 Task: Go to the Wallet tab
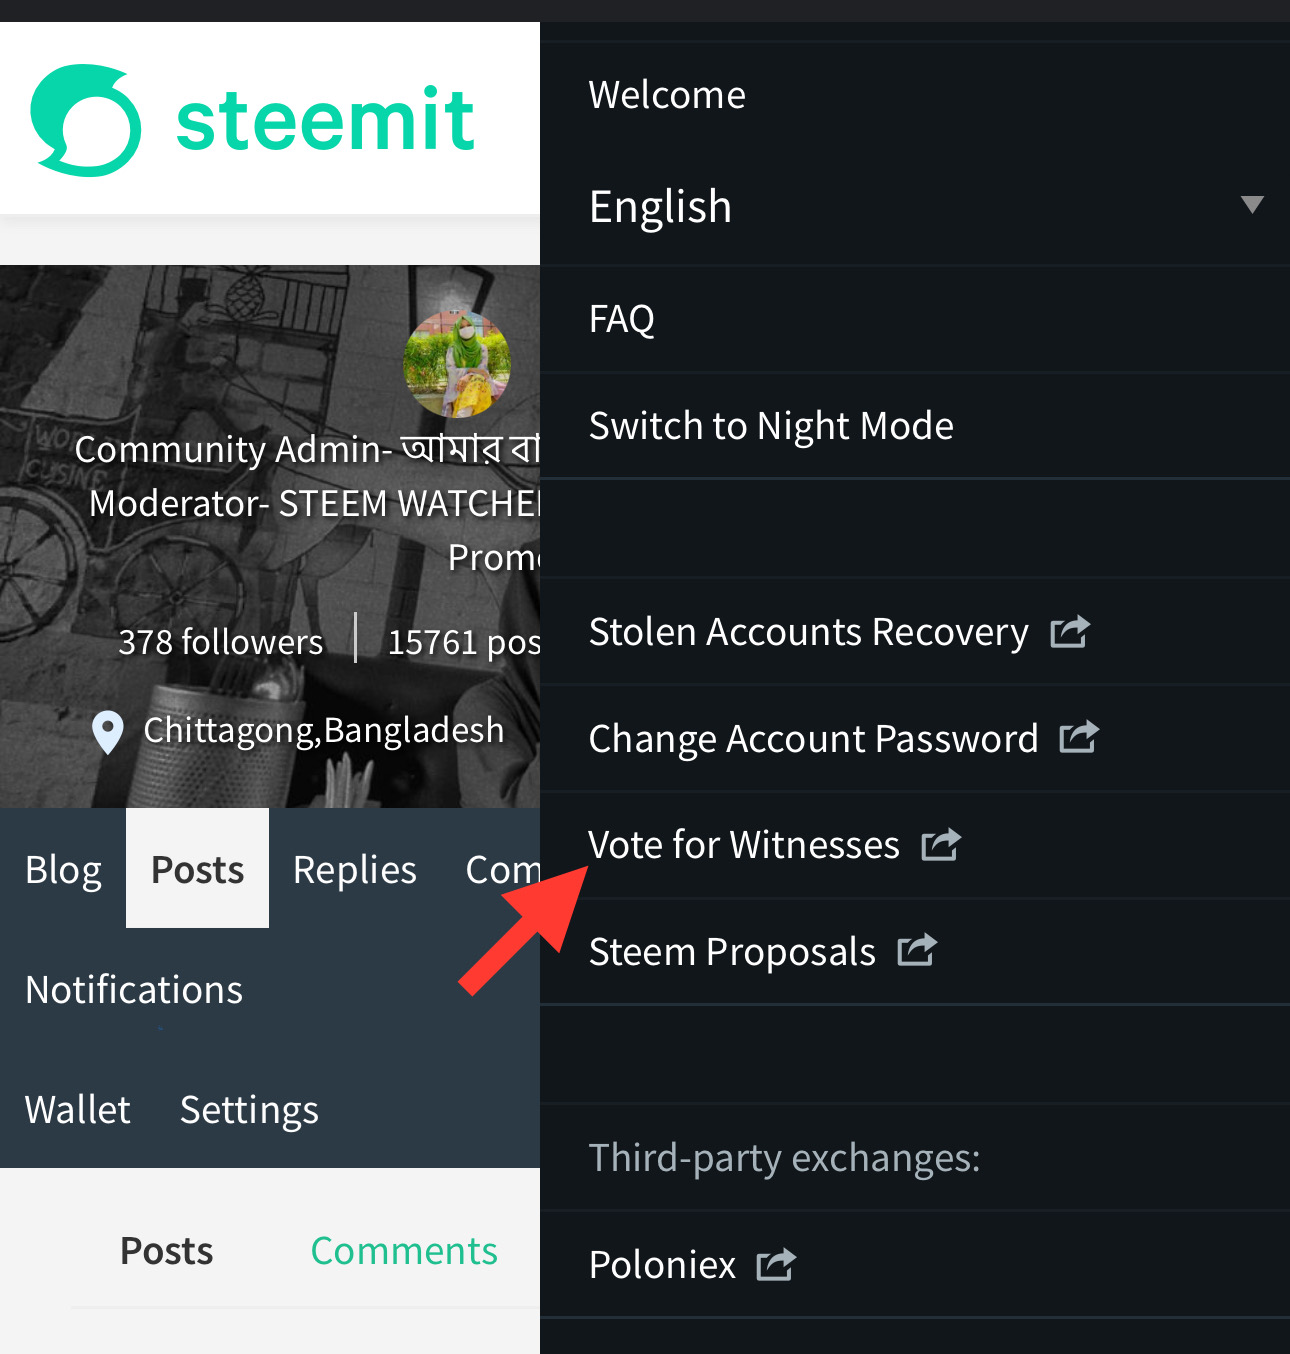coord(78,1110)
